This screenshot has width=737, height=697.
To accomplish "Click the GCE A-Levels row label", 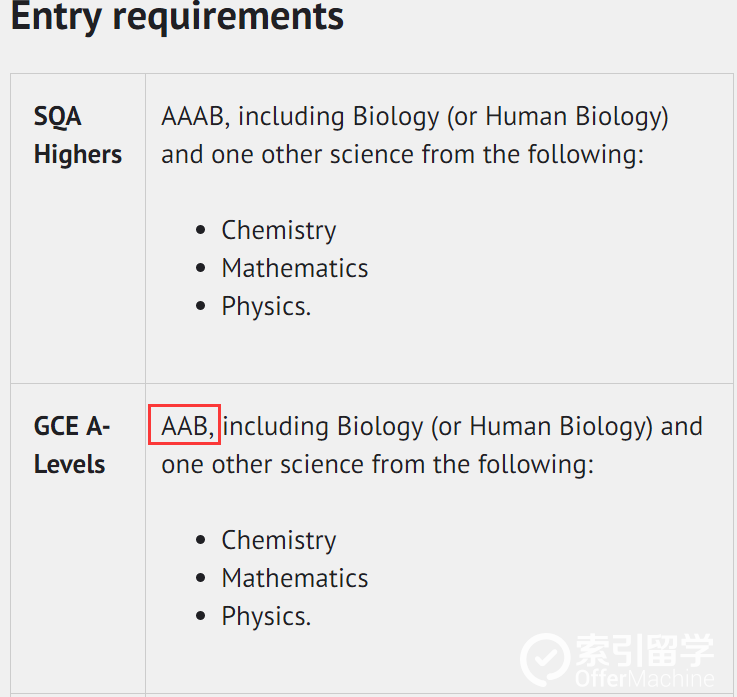I will pyautogui.click(x=72, y=445).
